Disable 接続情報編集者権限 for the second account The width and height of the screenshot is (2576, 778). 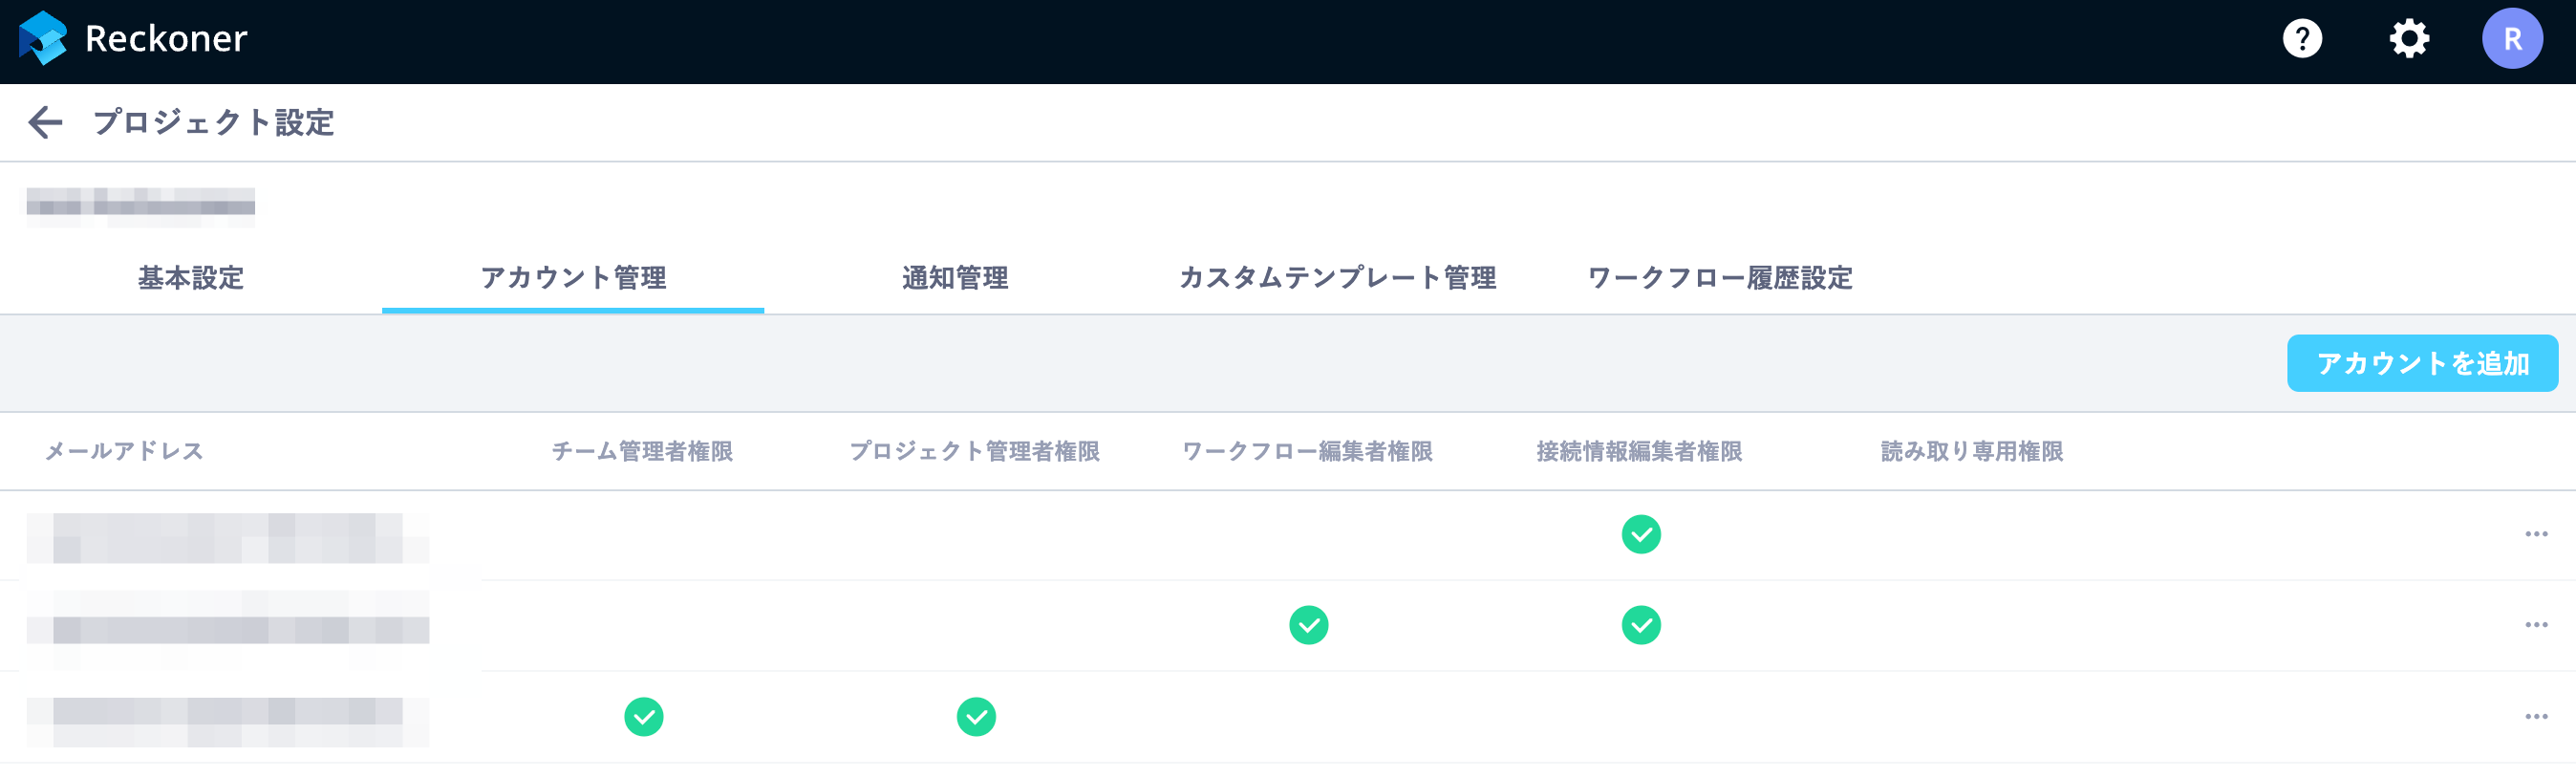1641,626
